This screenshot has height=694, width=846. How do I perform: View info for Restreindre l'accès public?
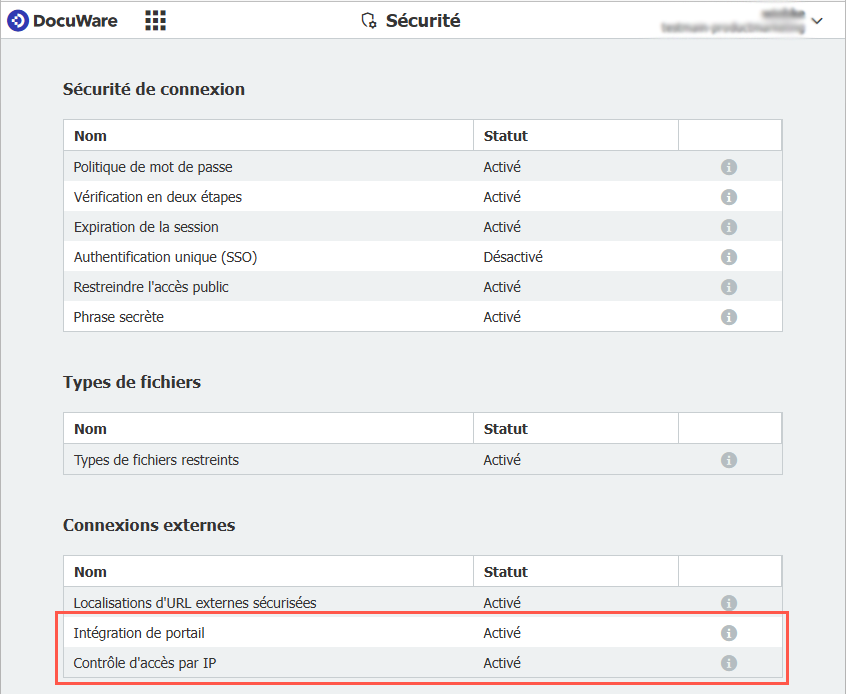click(x=729, y=287)
